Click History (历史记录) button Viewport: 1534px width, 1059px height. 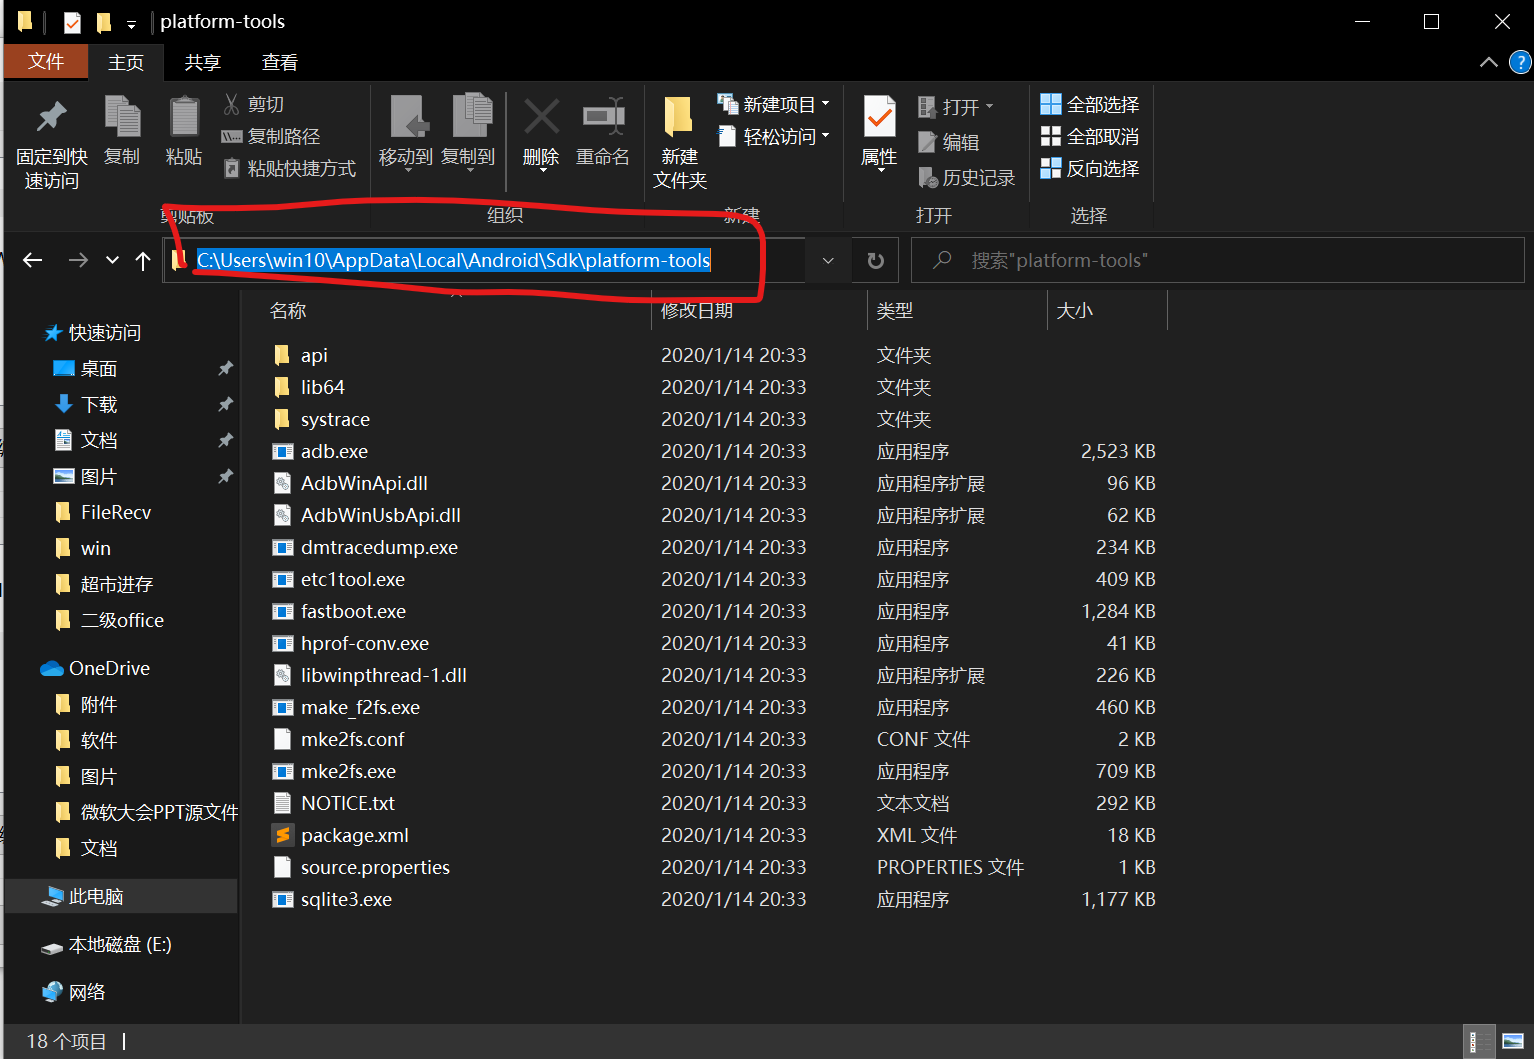click(966, 178)
